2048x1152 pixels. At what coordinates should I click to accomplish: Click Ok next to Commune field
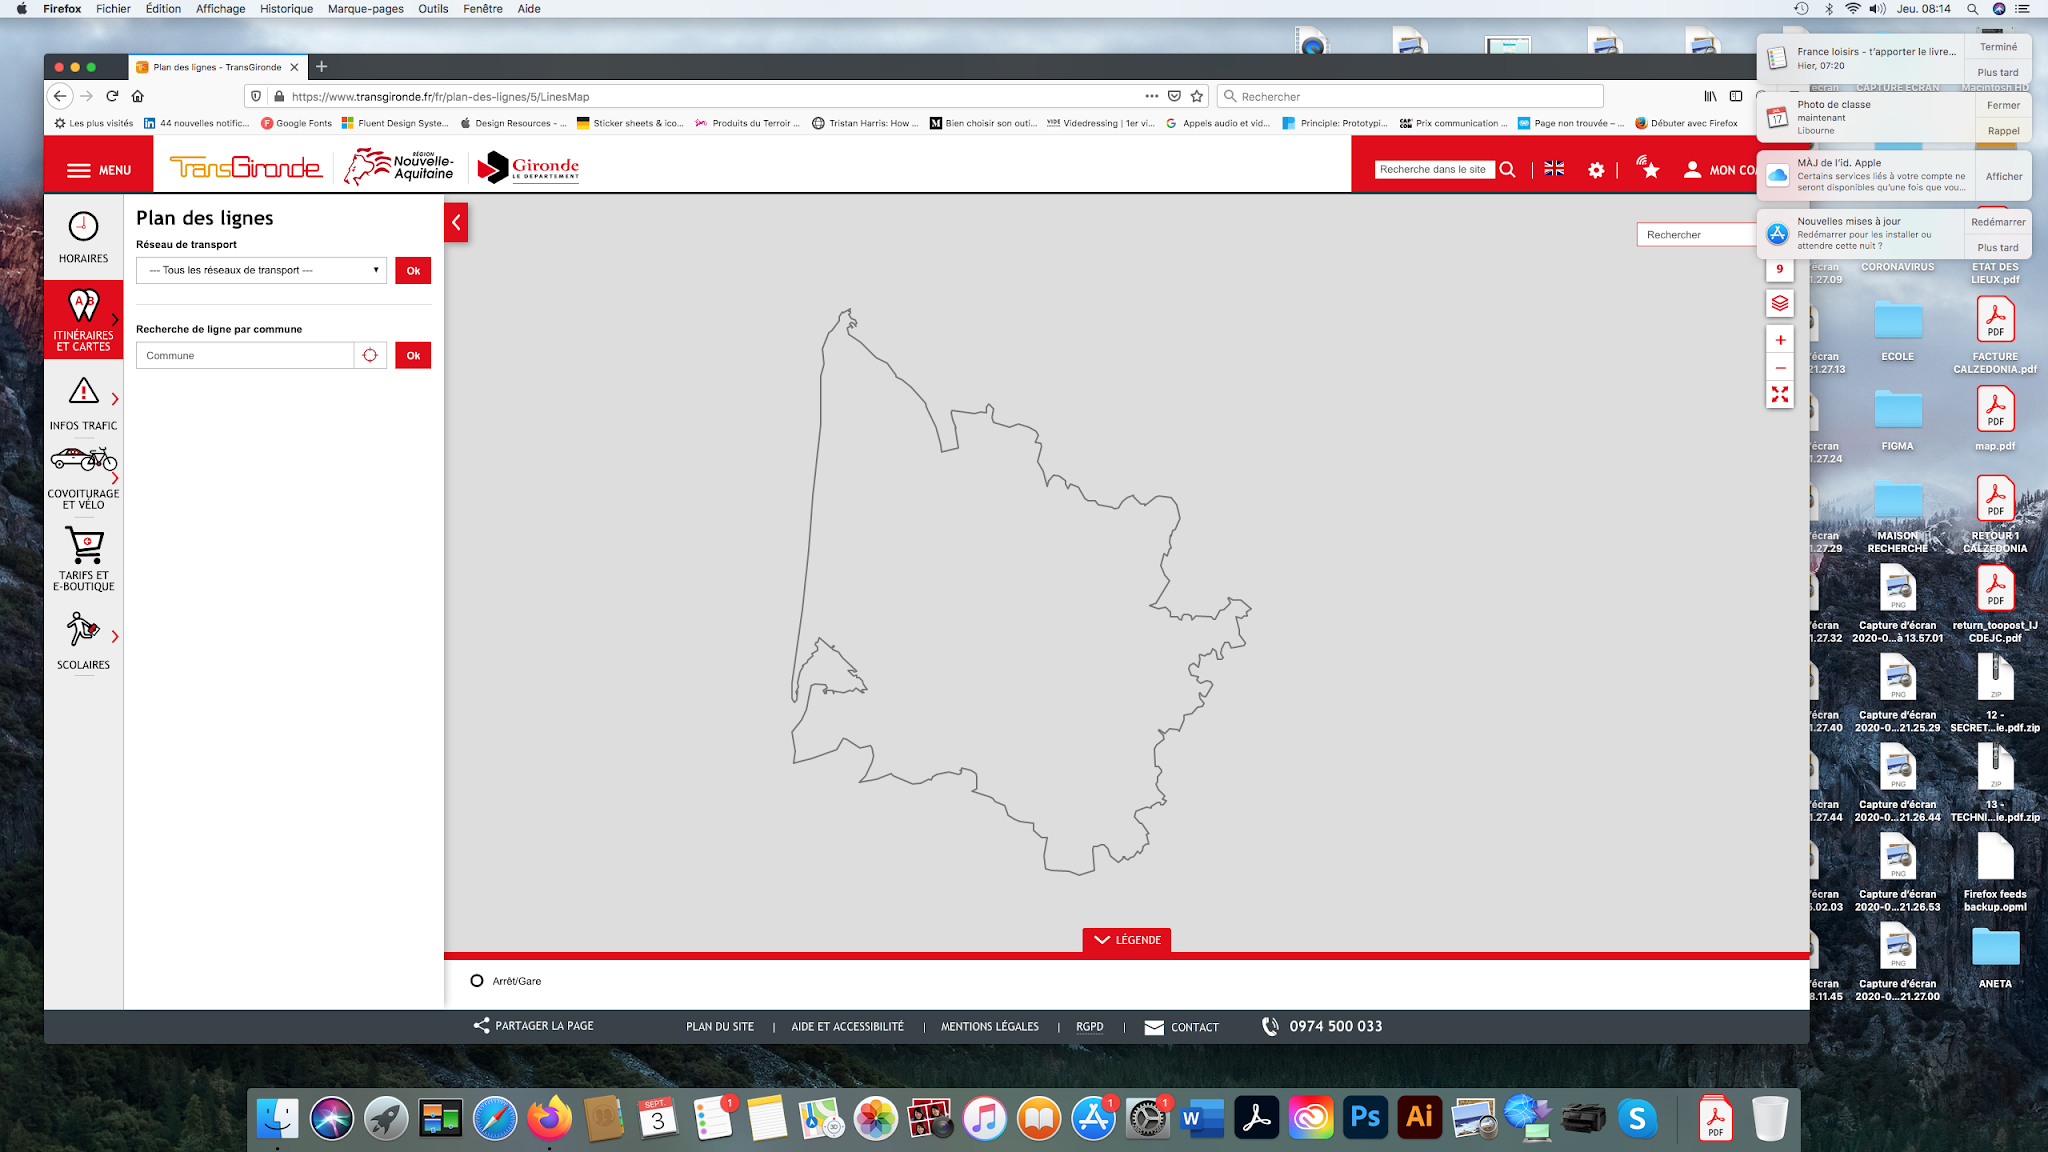tap(413, 355)
